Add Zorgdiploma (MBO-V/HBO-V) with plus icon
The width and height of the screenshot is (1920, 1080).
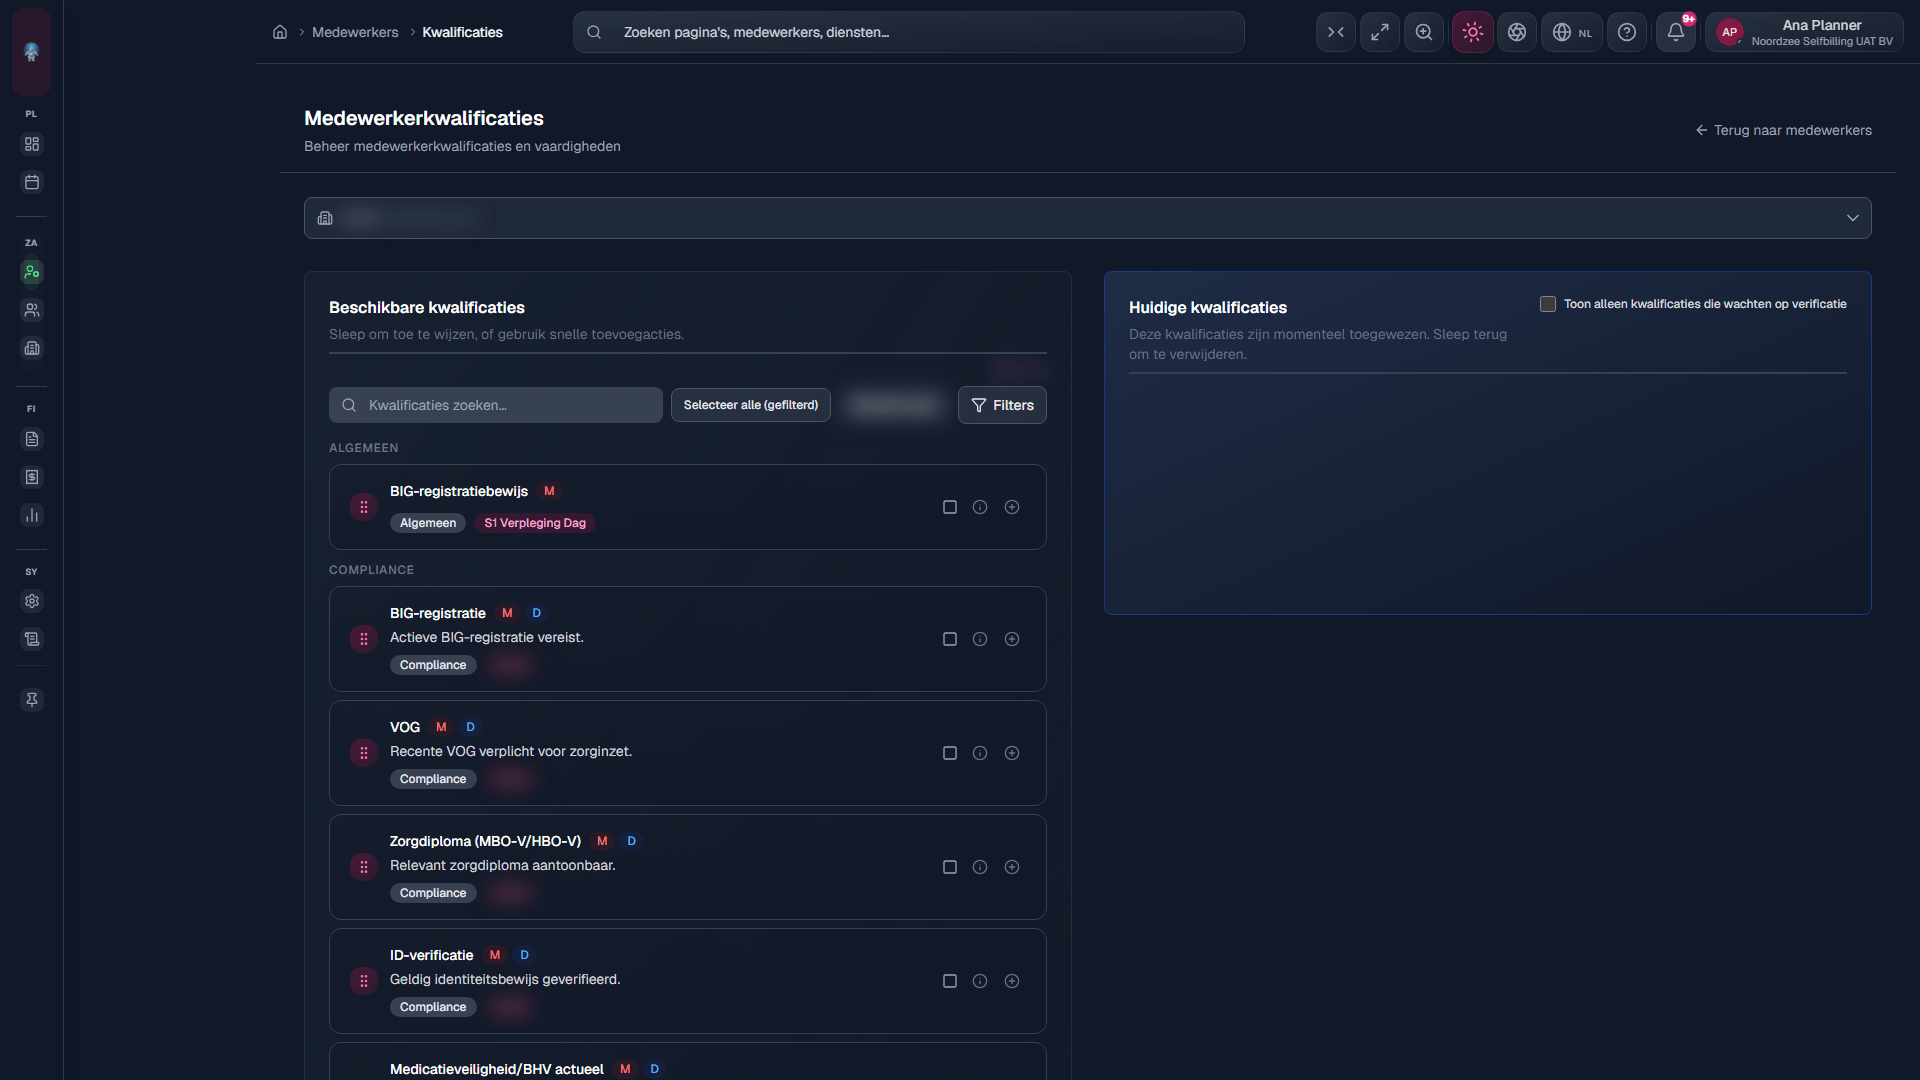(x=1012, y=867)
